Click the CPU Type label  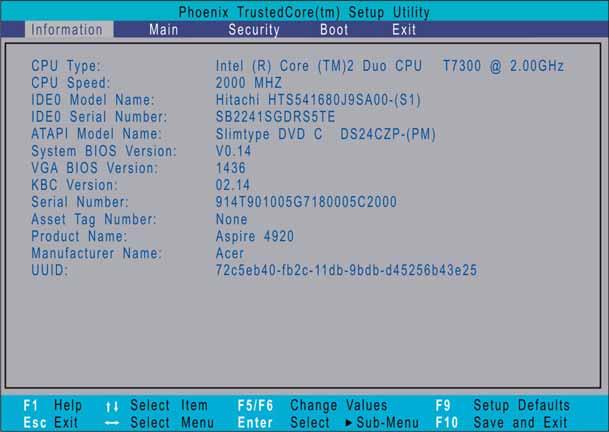pyautogui.click(x=66, y=66)
